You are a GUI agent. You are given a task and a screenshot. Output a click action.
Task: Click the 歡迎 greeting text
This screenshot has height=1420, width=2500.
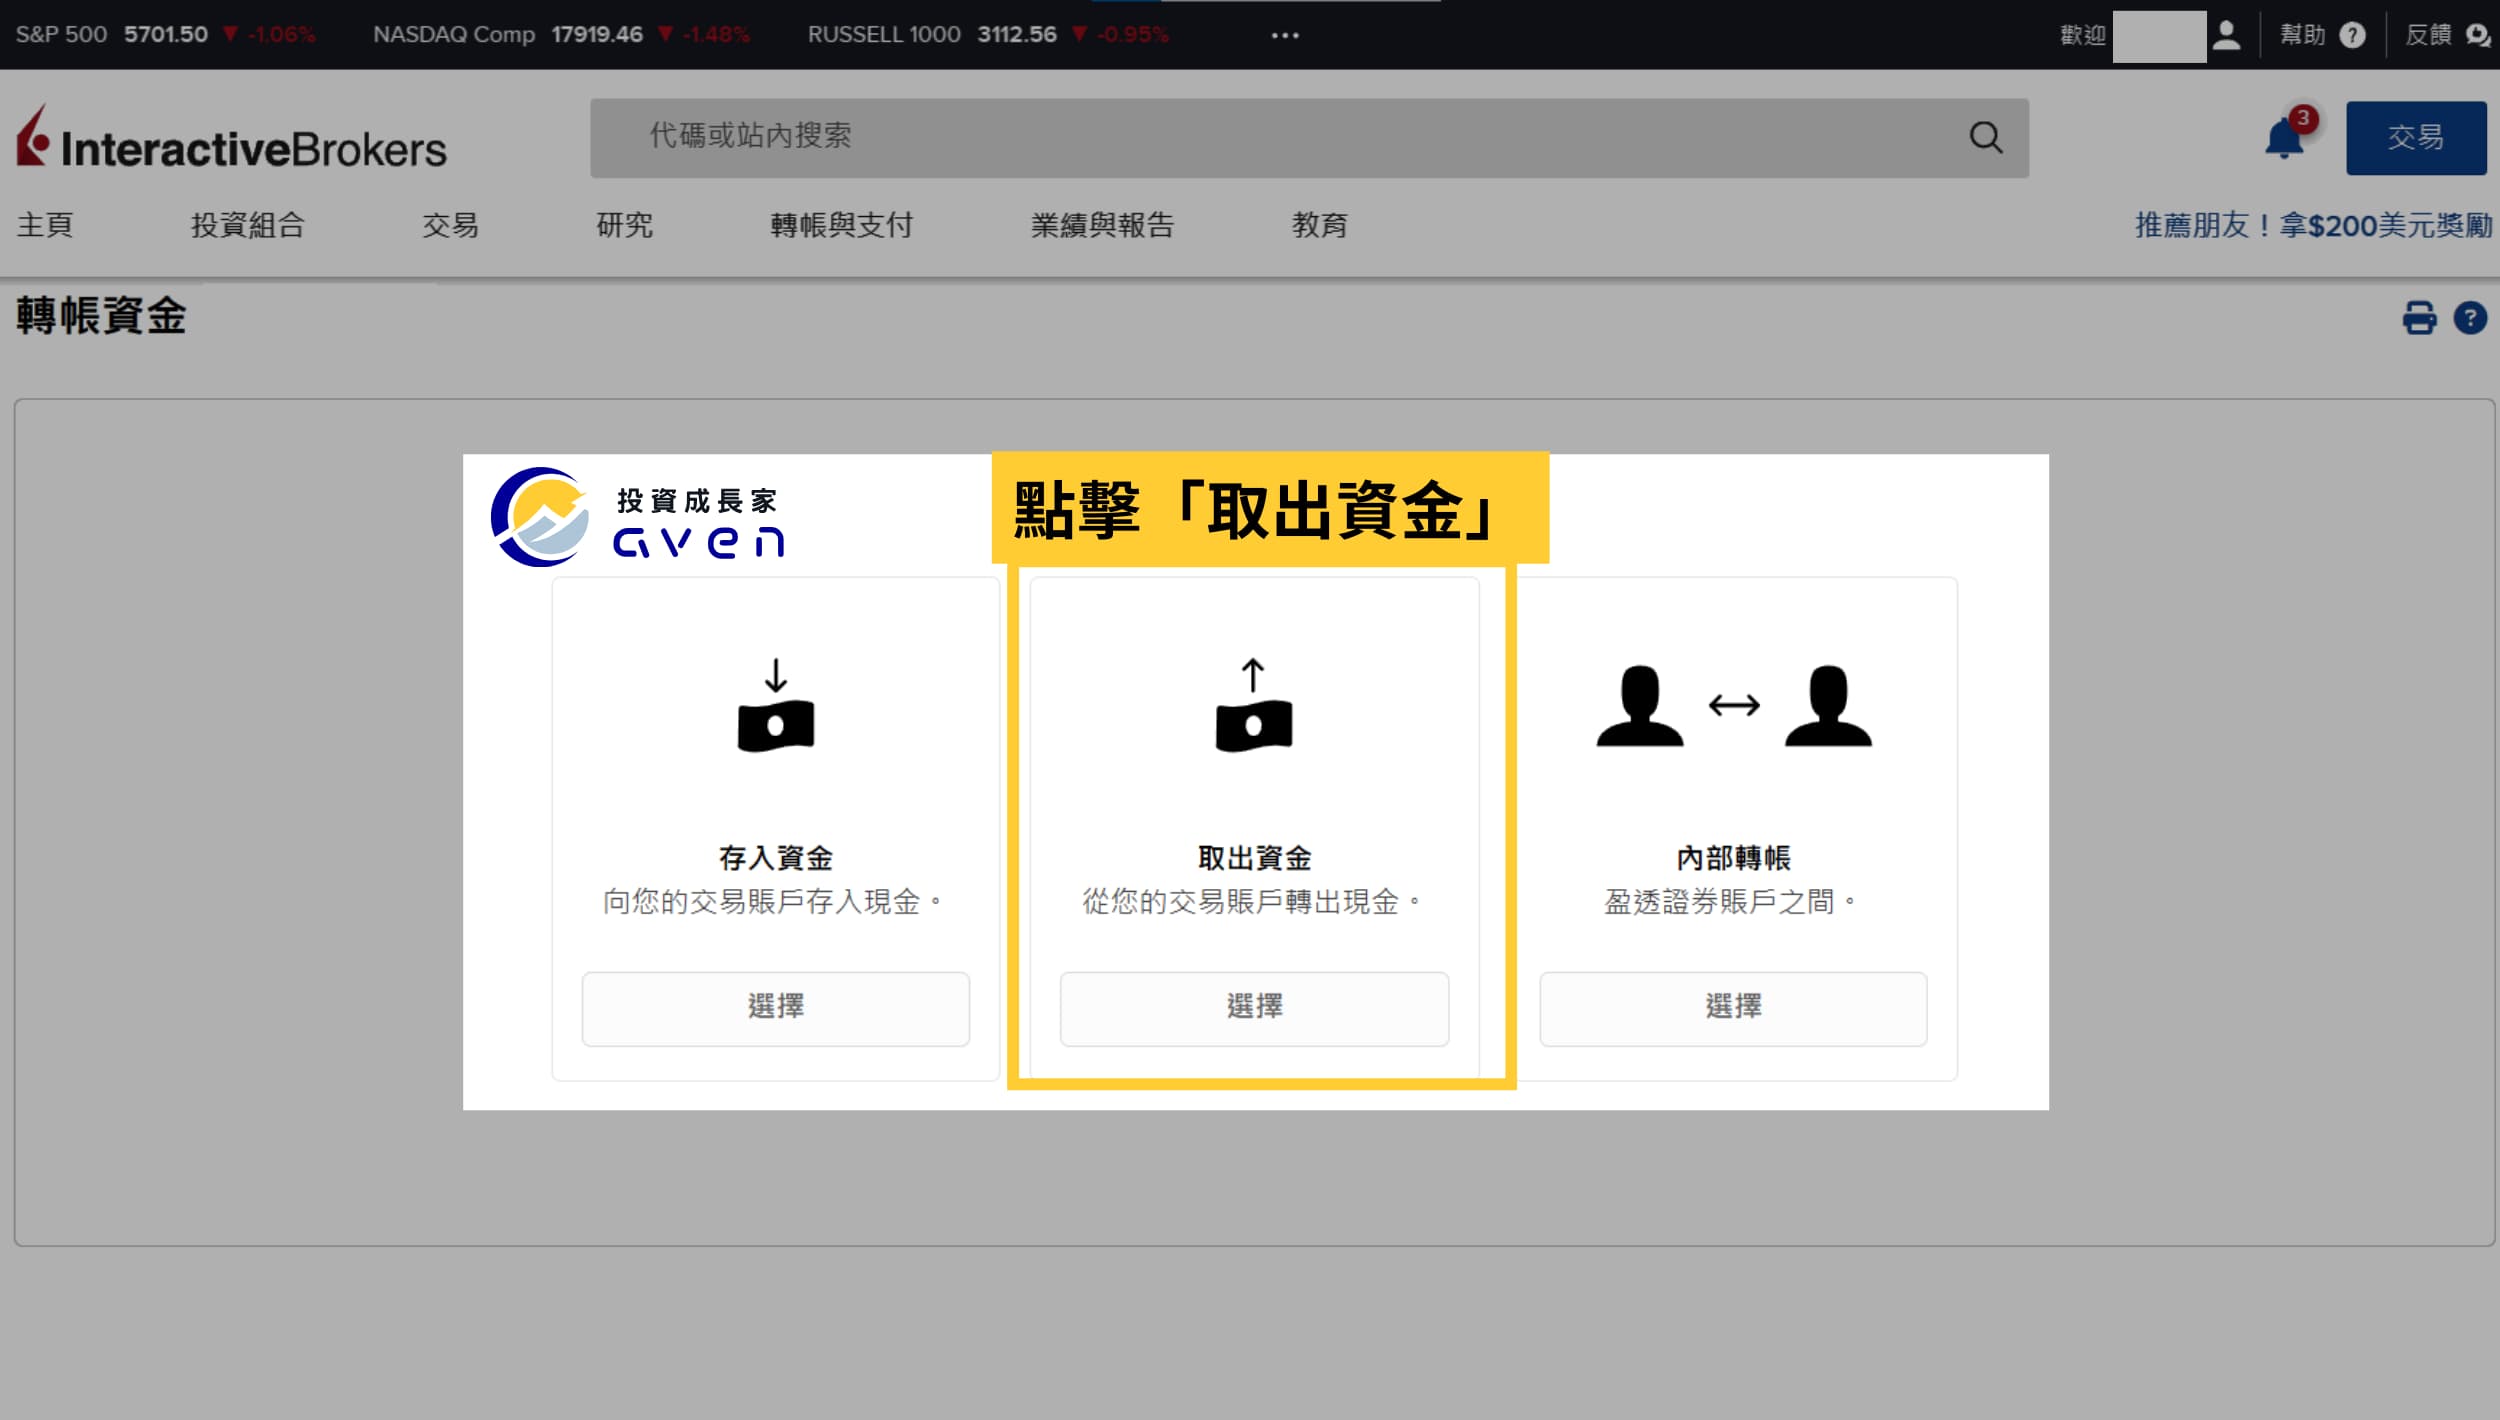click(2083, 35)
